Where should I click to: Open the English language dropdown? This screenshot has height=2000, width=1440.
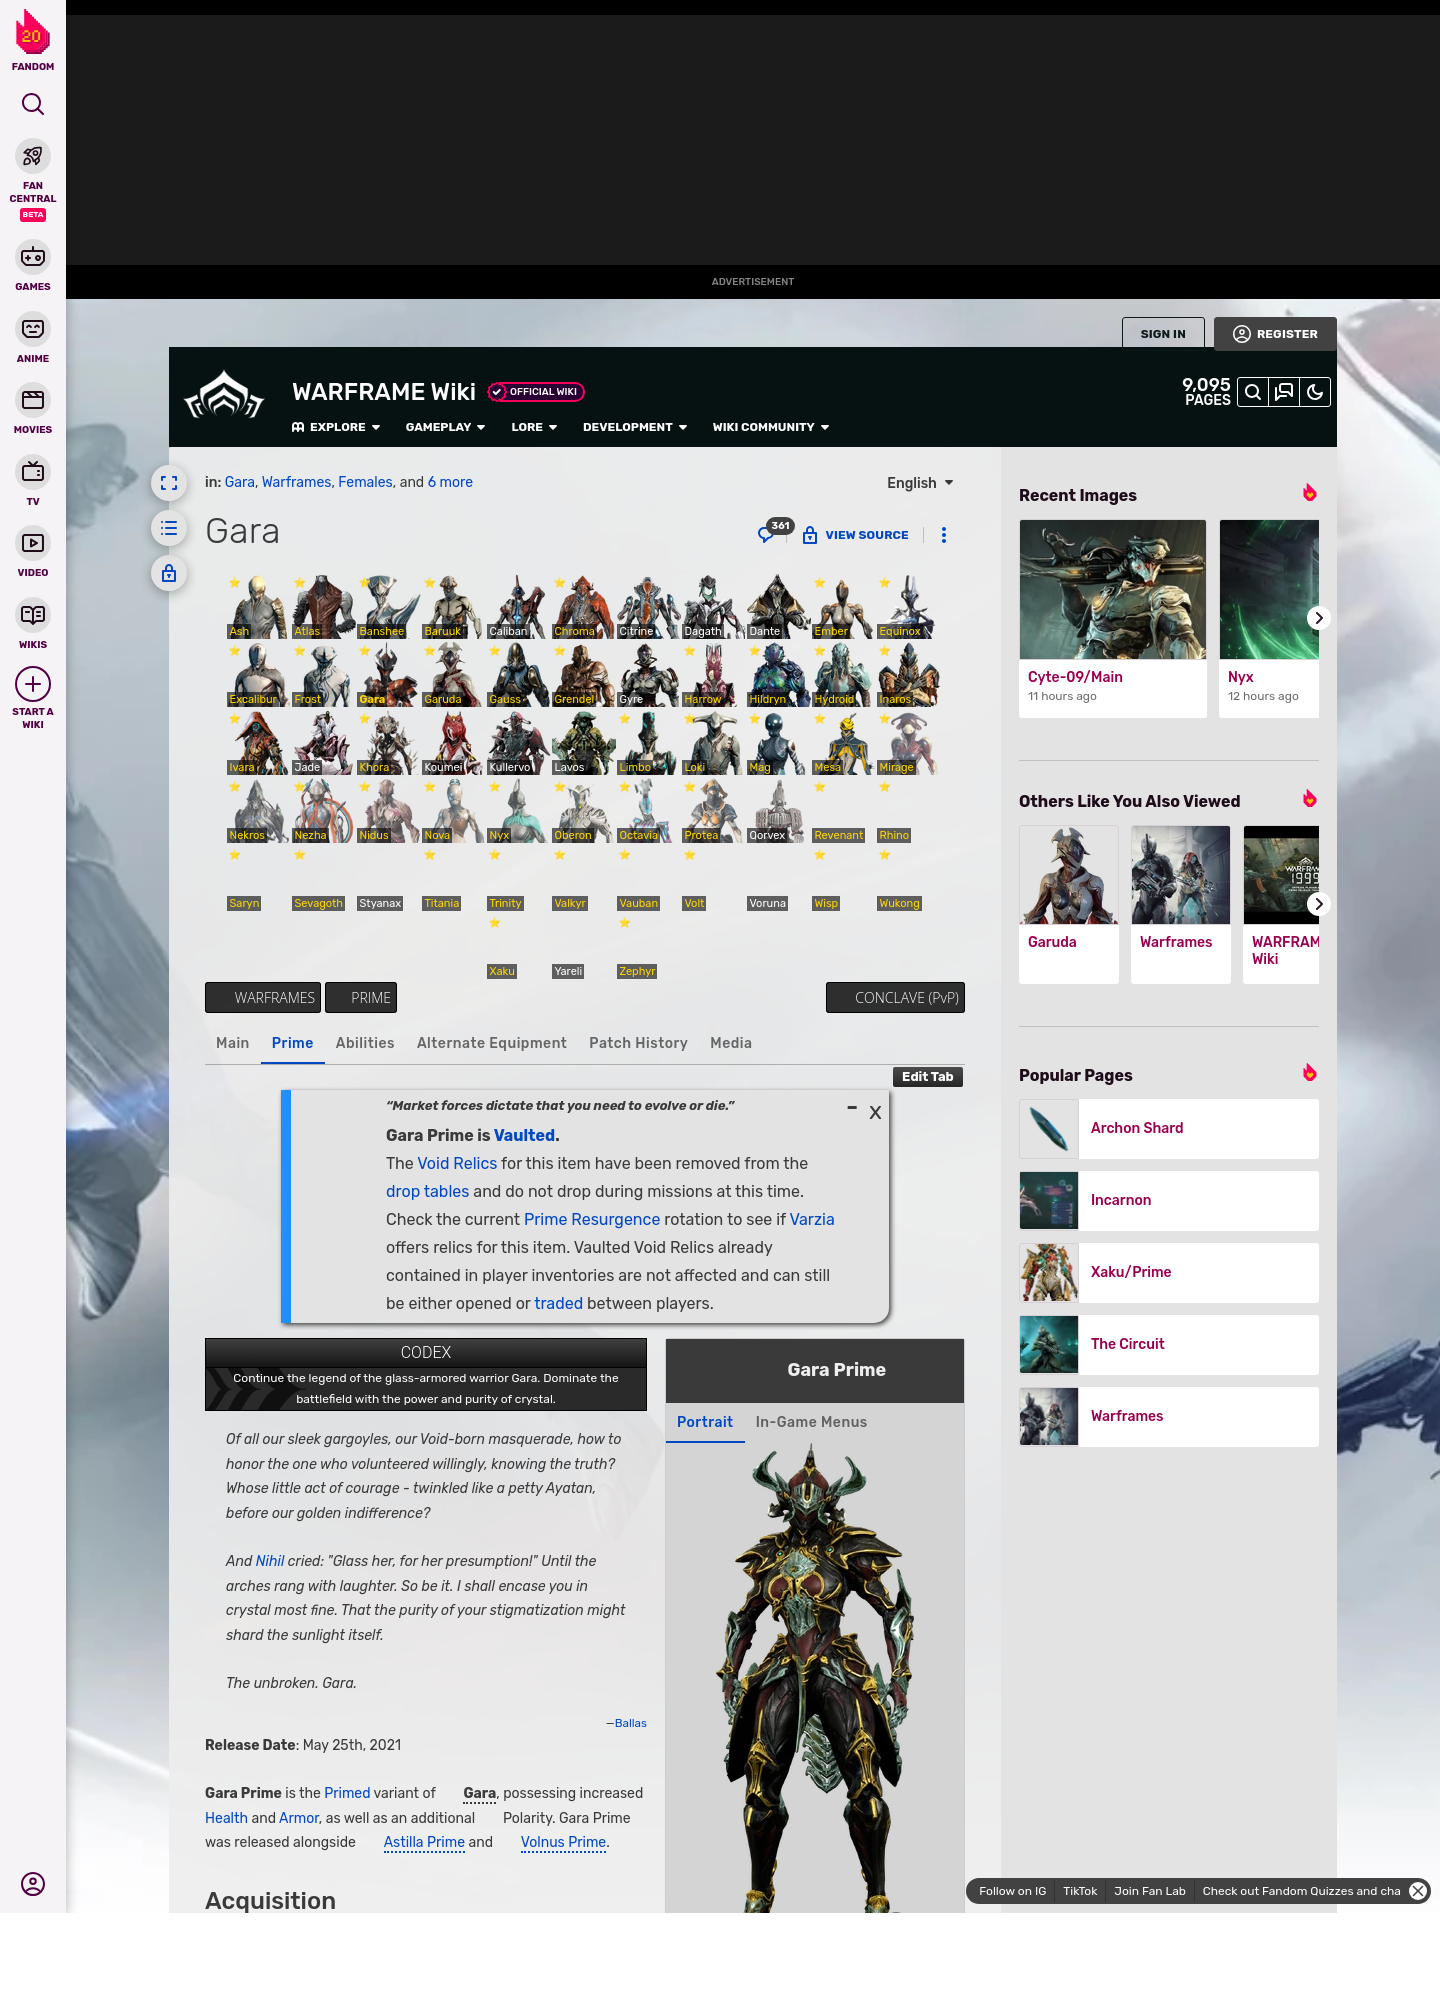pyautogui.click(x=920, y=483)
